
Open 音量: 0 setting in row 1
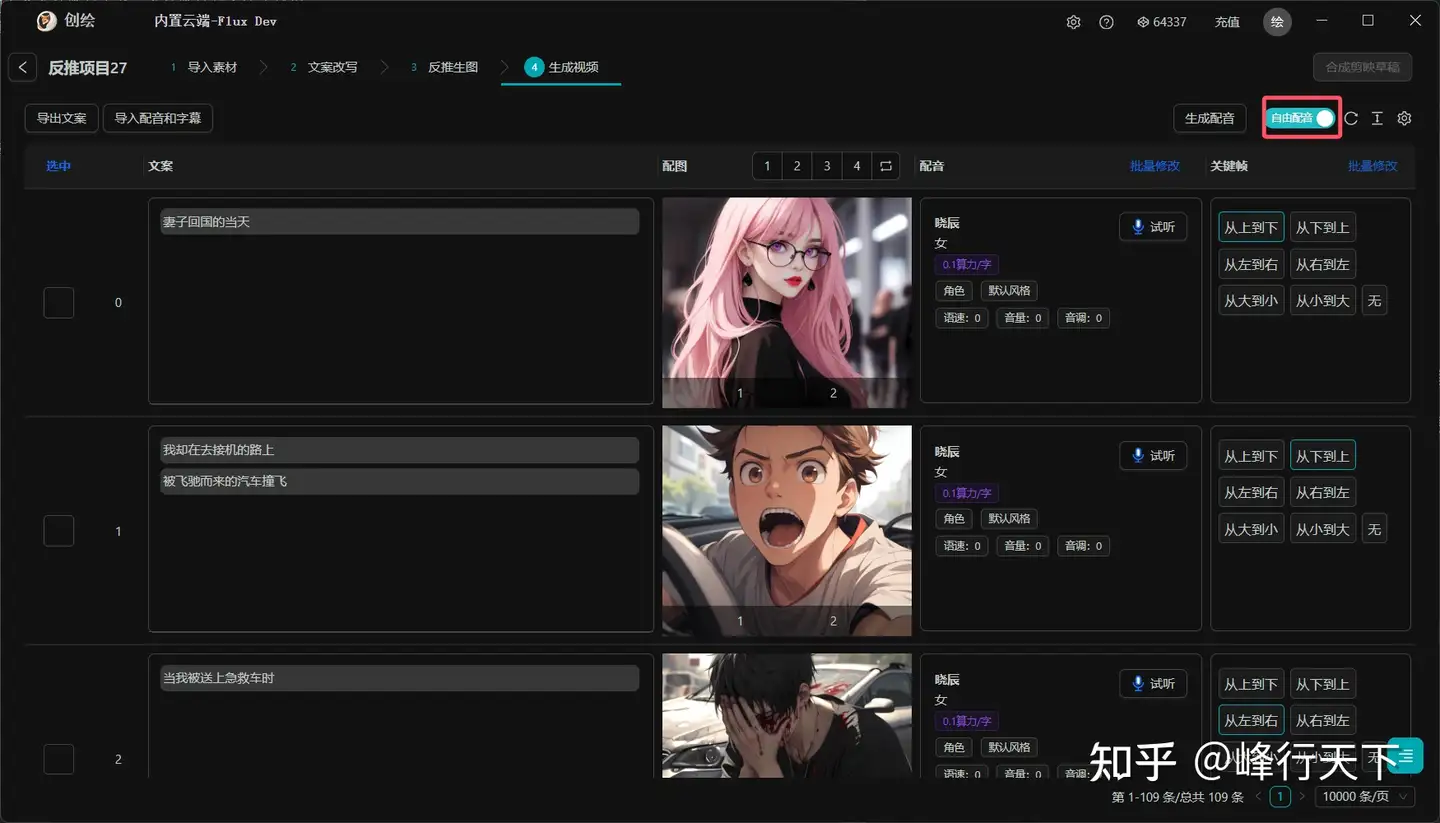click(x=1023, y=546)
